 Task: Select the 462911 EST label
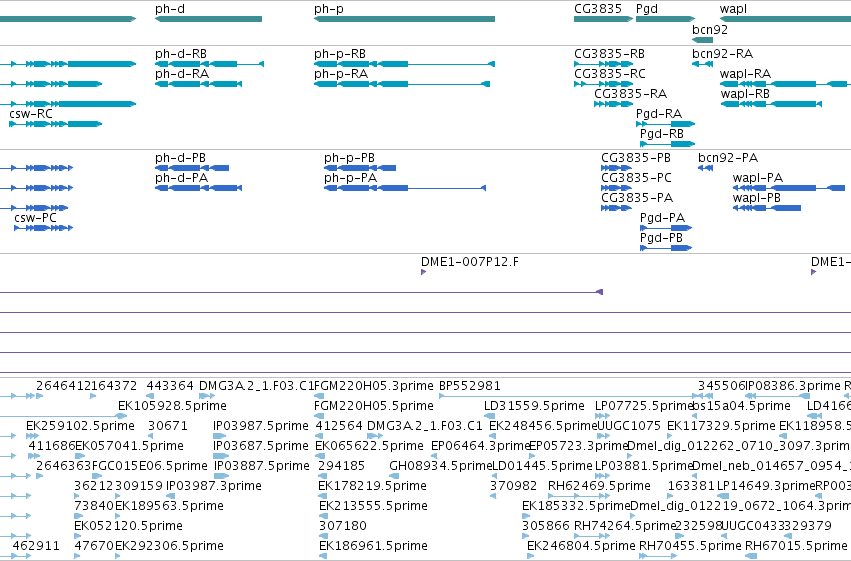click(x=36, y=546)
